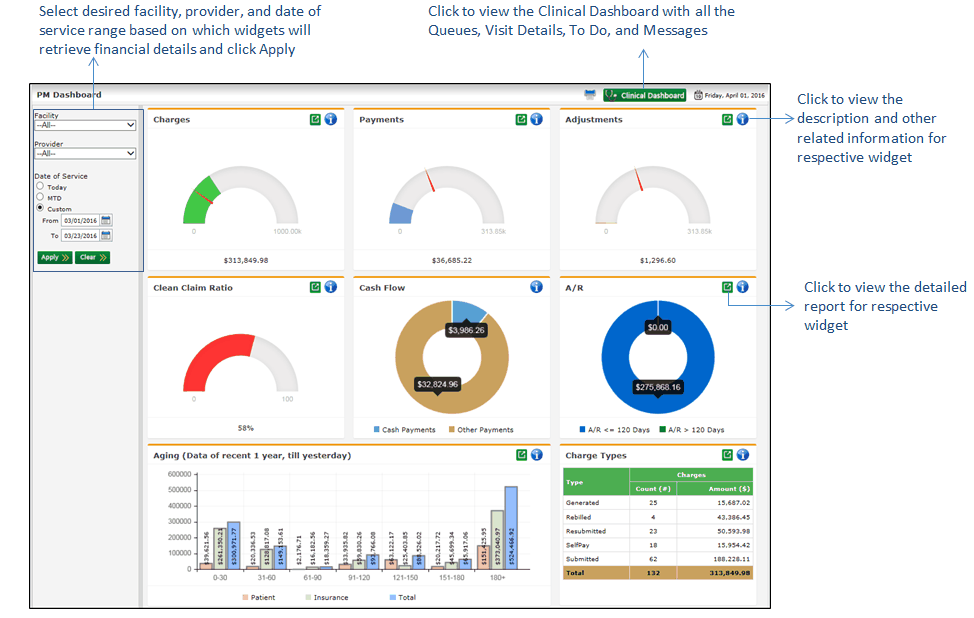Clear the filter selections
974x618 pixels.
click(93, 257)
